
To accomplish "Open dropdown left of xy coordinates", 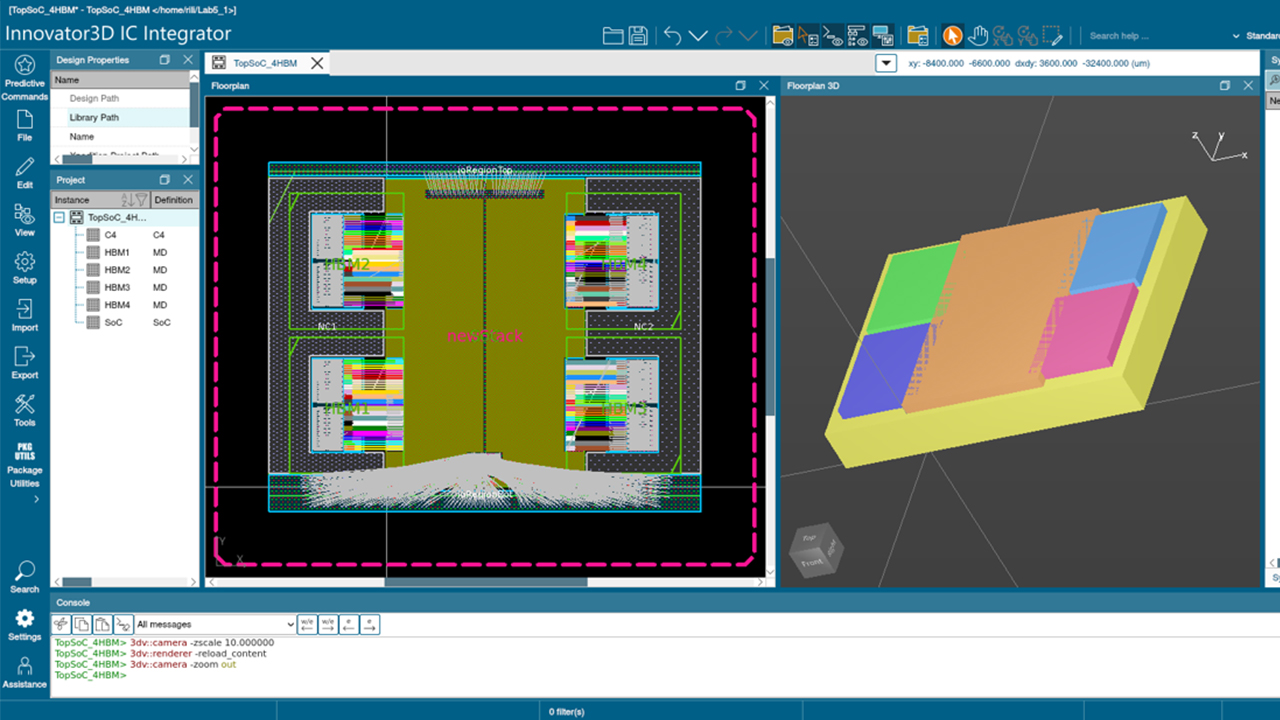I will [885, 63].
